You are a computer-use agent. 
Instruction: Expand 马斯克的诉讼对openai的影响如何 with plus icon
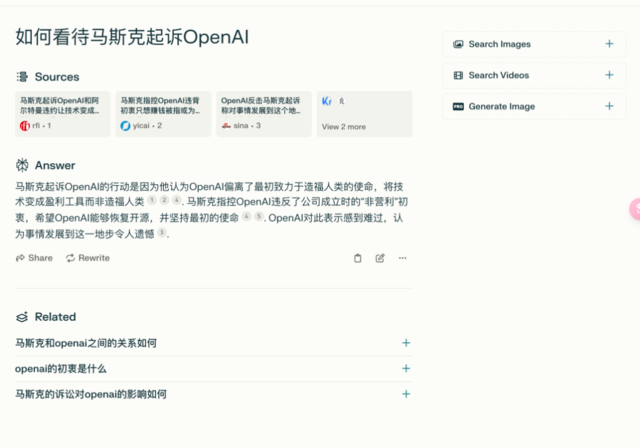[406, 394]
